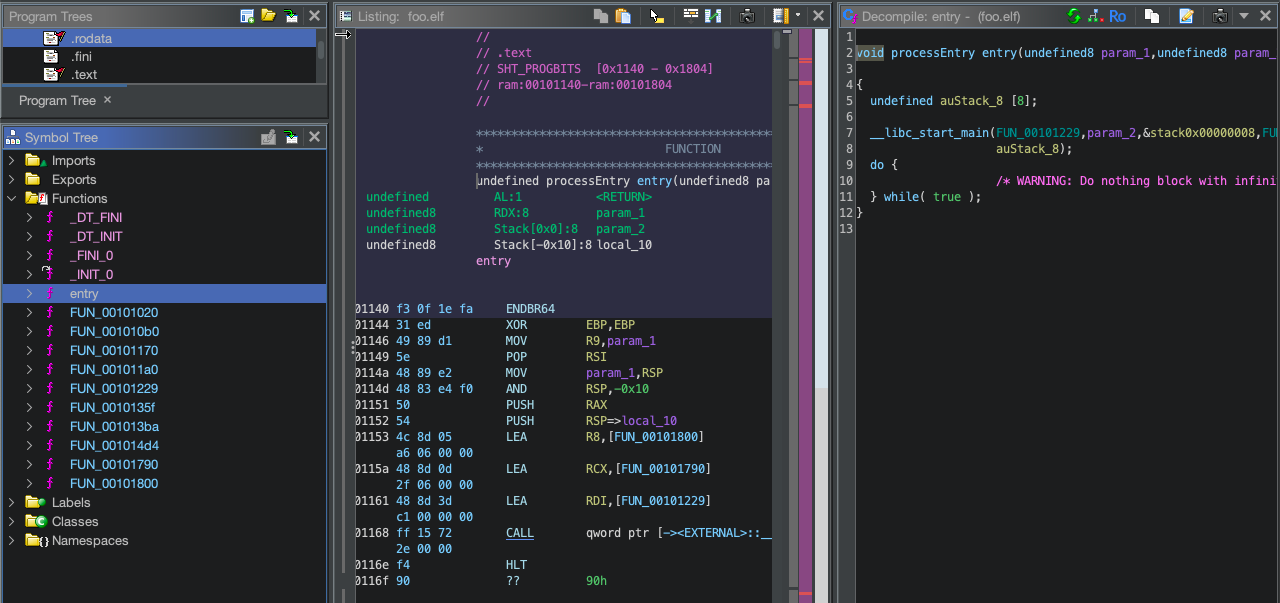The height and width of the screenshot is (603, 1280).
Task: Click the green re-decompile refresh icon
Action: pyautogui.click(x=1074, y=16)
